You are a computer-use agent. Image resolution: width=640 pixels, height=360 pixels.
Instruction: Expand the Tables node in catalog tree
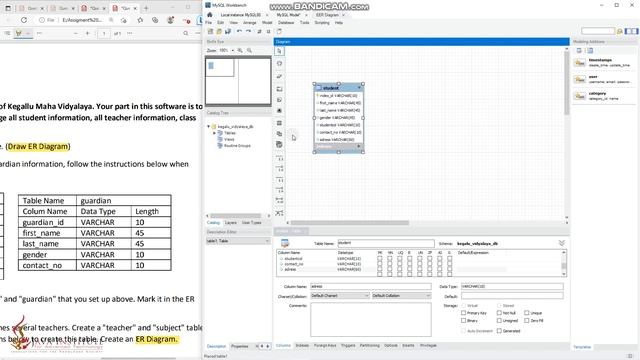(214, 133)
